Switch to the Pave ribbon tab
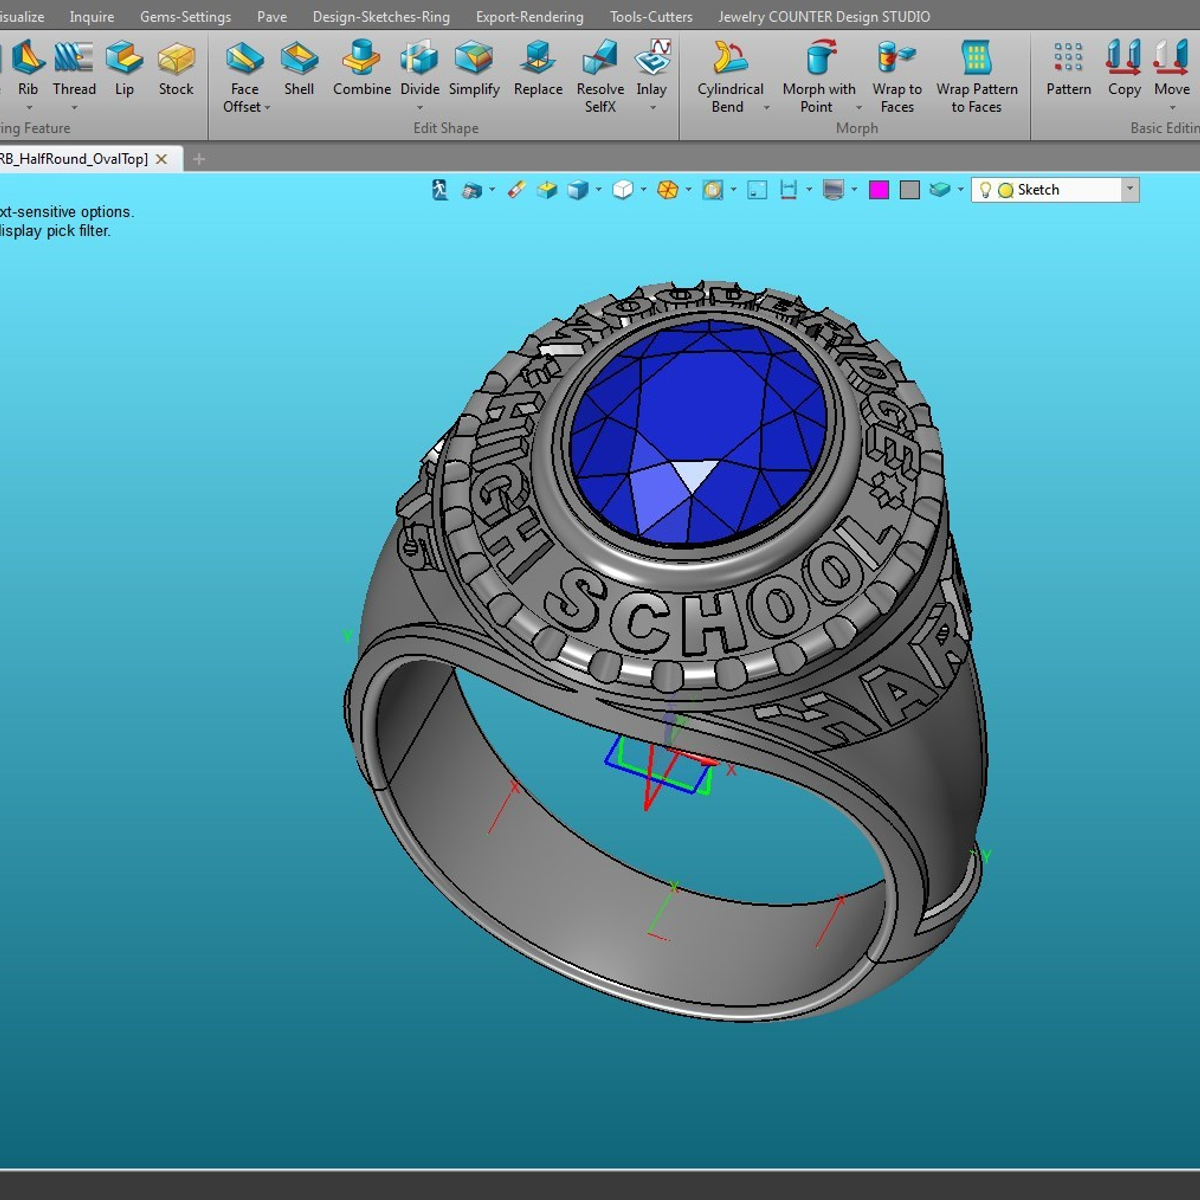Viewport: 1200px width, 1200px height. (272, 17)
